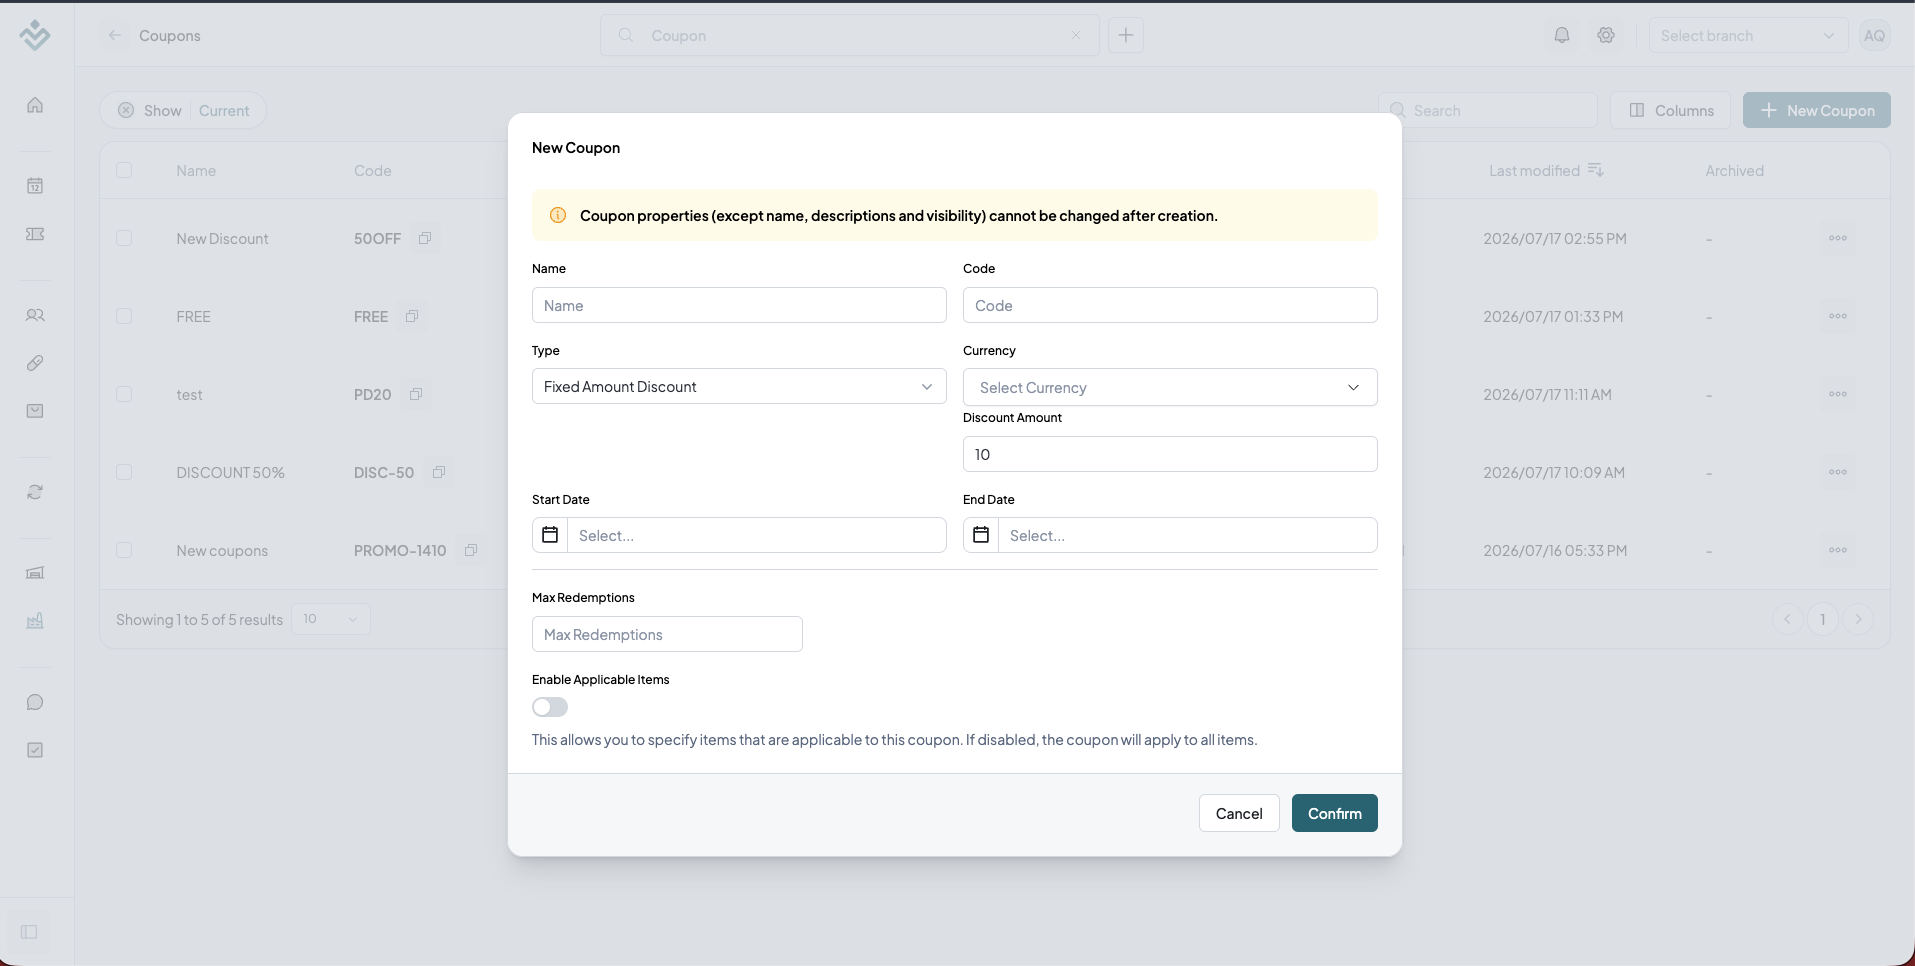Click the next page arrow
Image resolution: width=1915 pixels, height=966 pixels.
(x=1859, y=619)
